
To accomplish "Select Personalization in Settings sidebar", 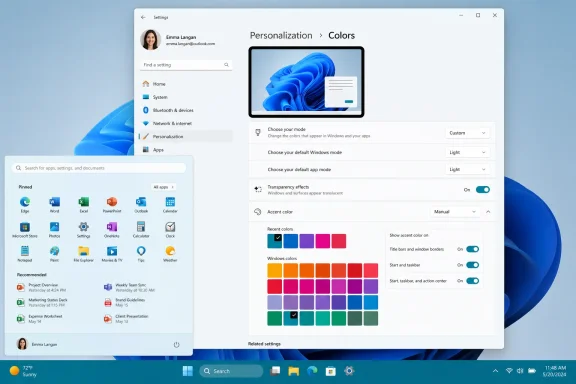I will (x=186, y=136).
